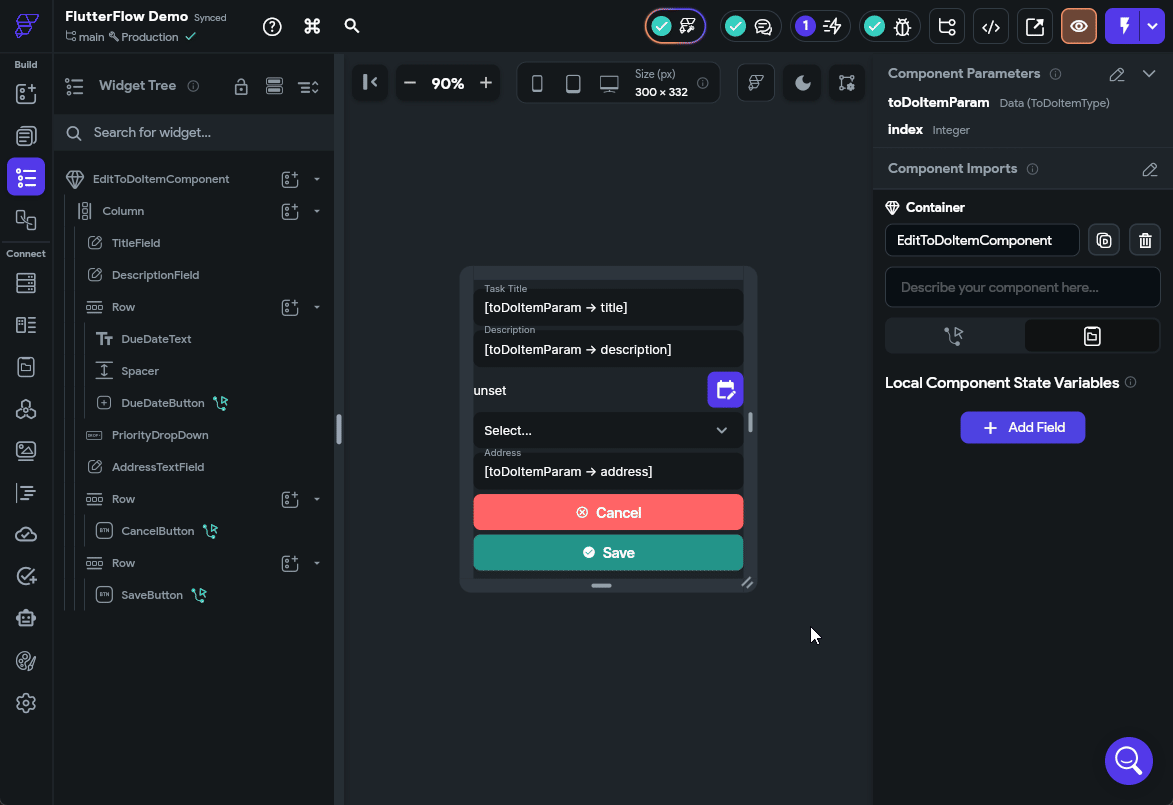Select TitleField in widget tree

click(x=135, y=243)
